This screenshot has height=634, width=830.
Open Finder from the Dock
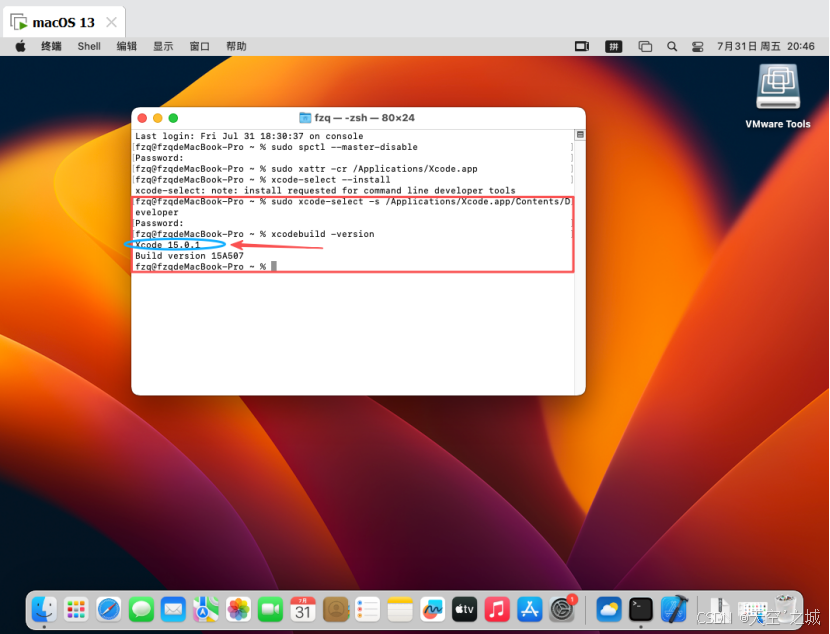[44, 610]
